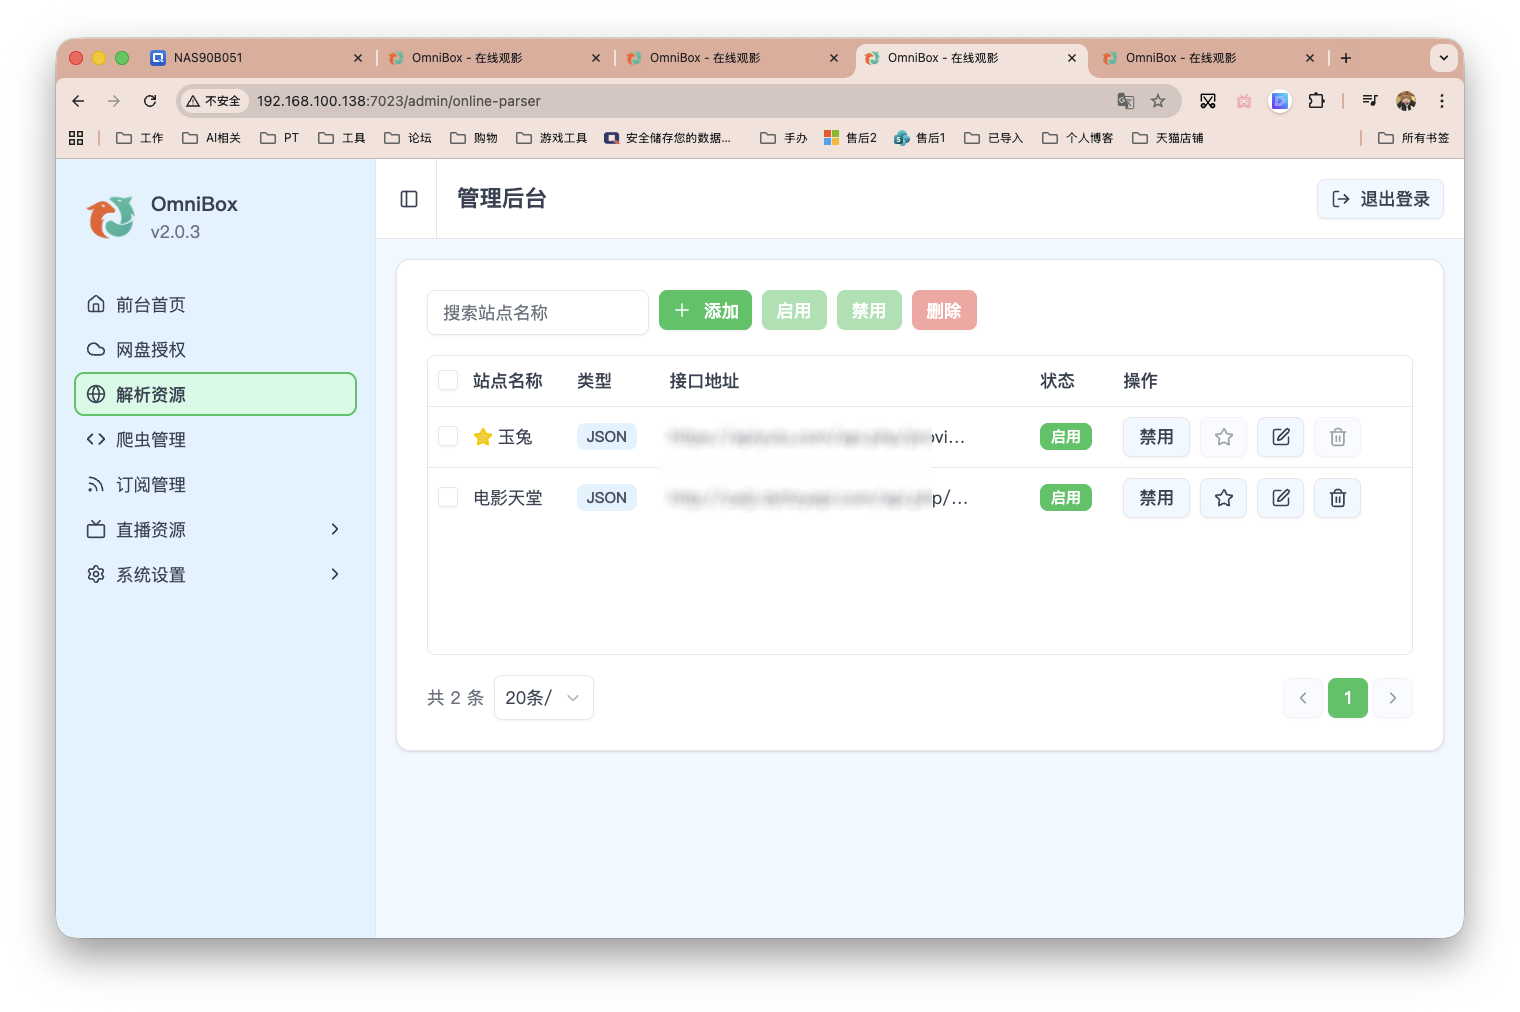Screen dimensions: 1520x1012
Task: Select the leftmost OmniBox - 在线观影 tab
Action: tap(490, 57)
